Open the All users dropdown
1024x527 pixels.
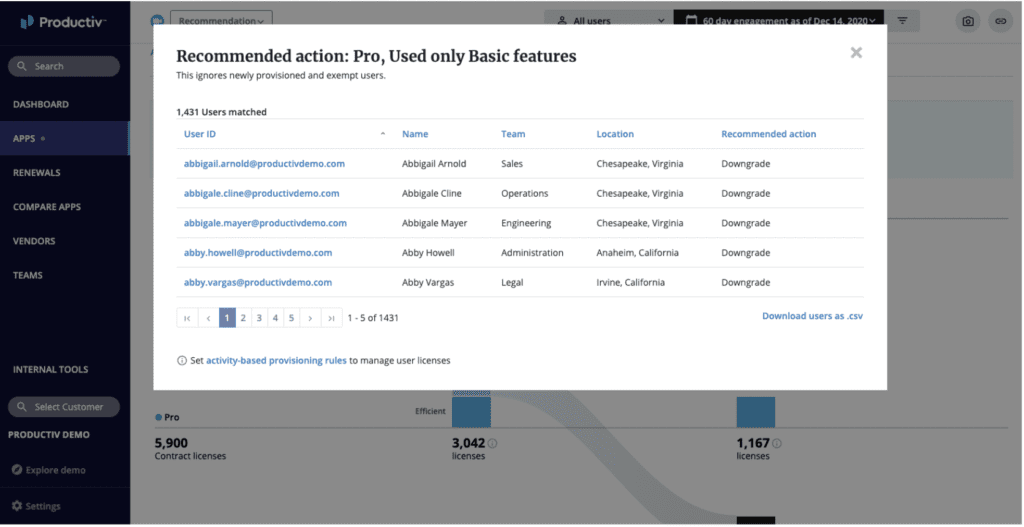[607, 20]
